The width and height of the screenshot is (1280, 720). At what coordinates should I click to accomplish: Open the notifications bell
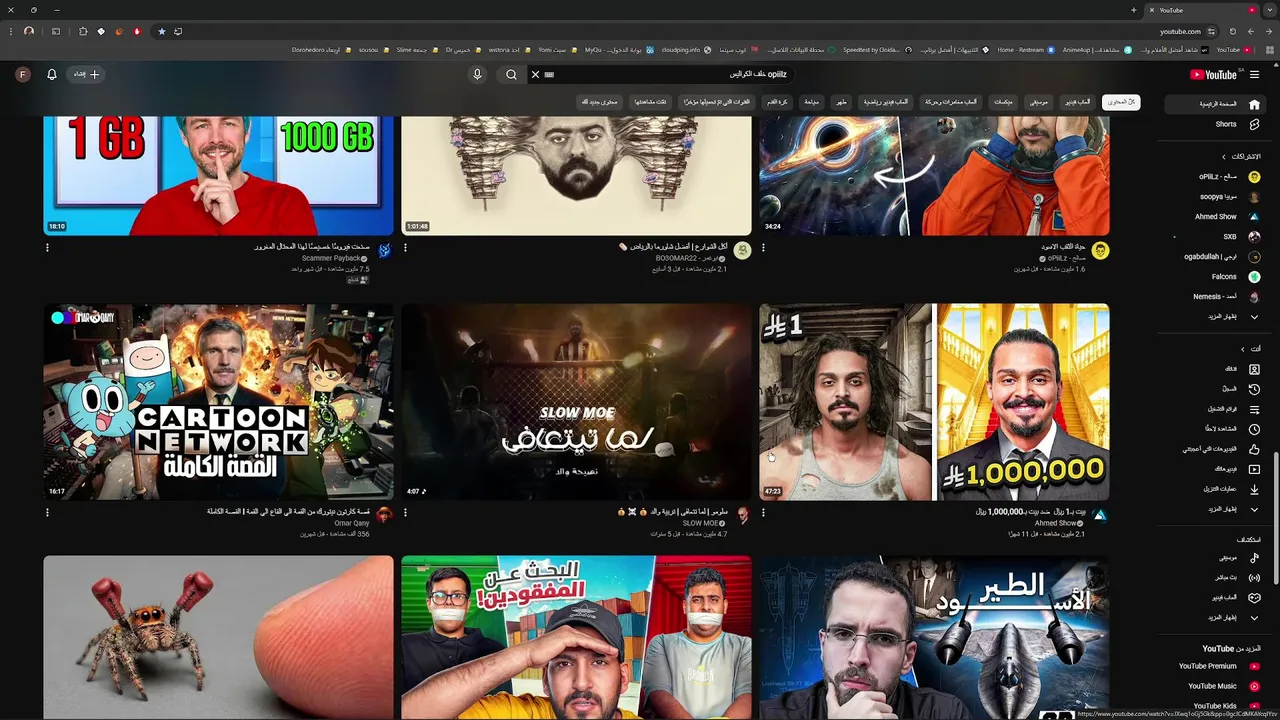52,74
